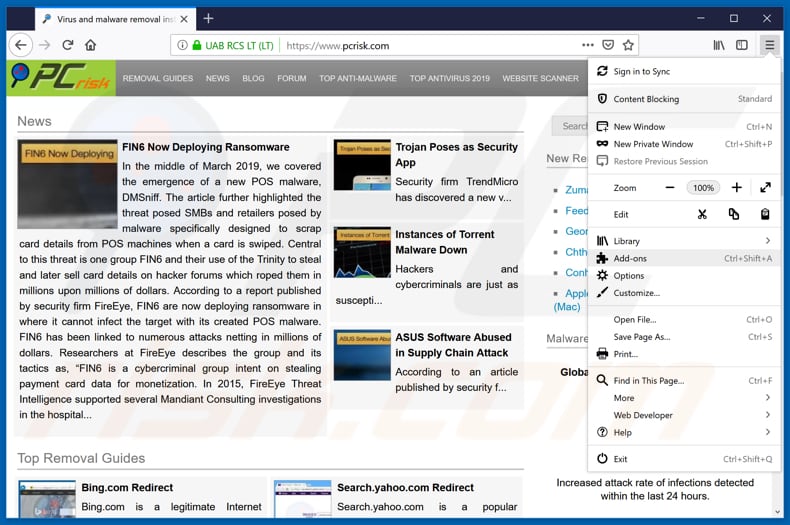Choose New Window menu item
790x525 pixels.
pyautogui.click(x=684, y=126)
